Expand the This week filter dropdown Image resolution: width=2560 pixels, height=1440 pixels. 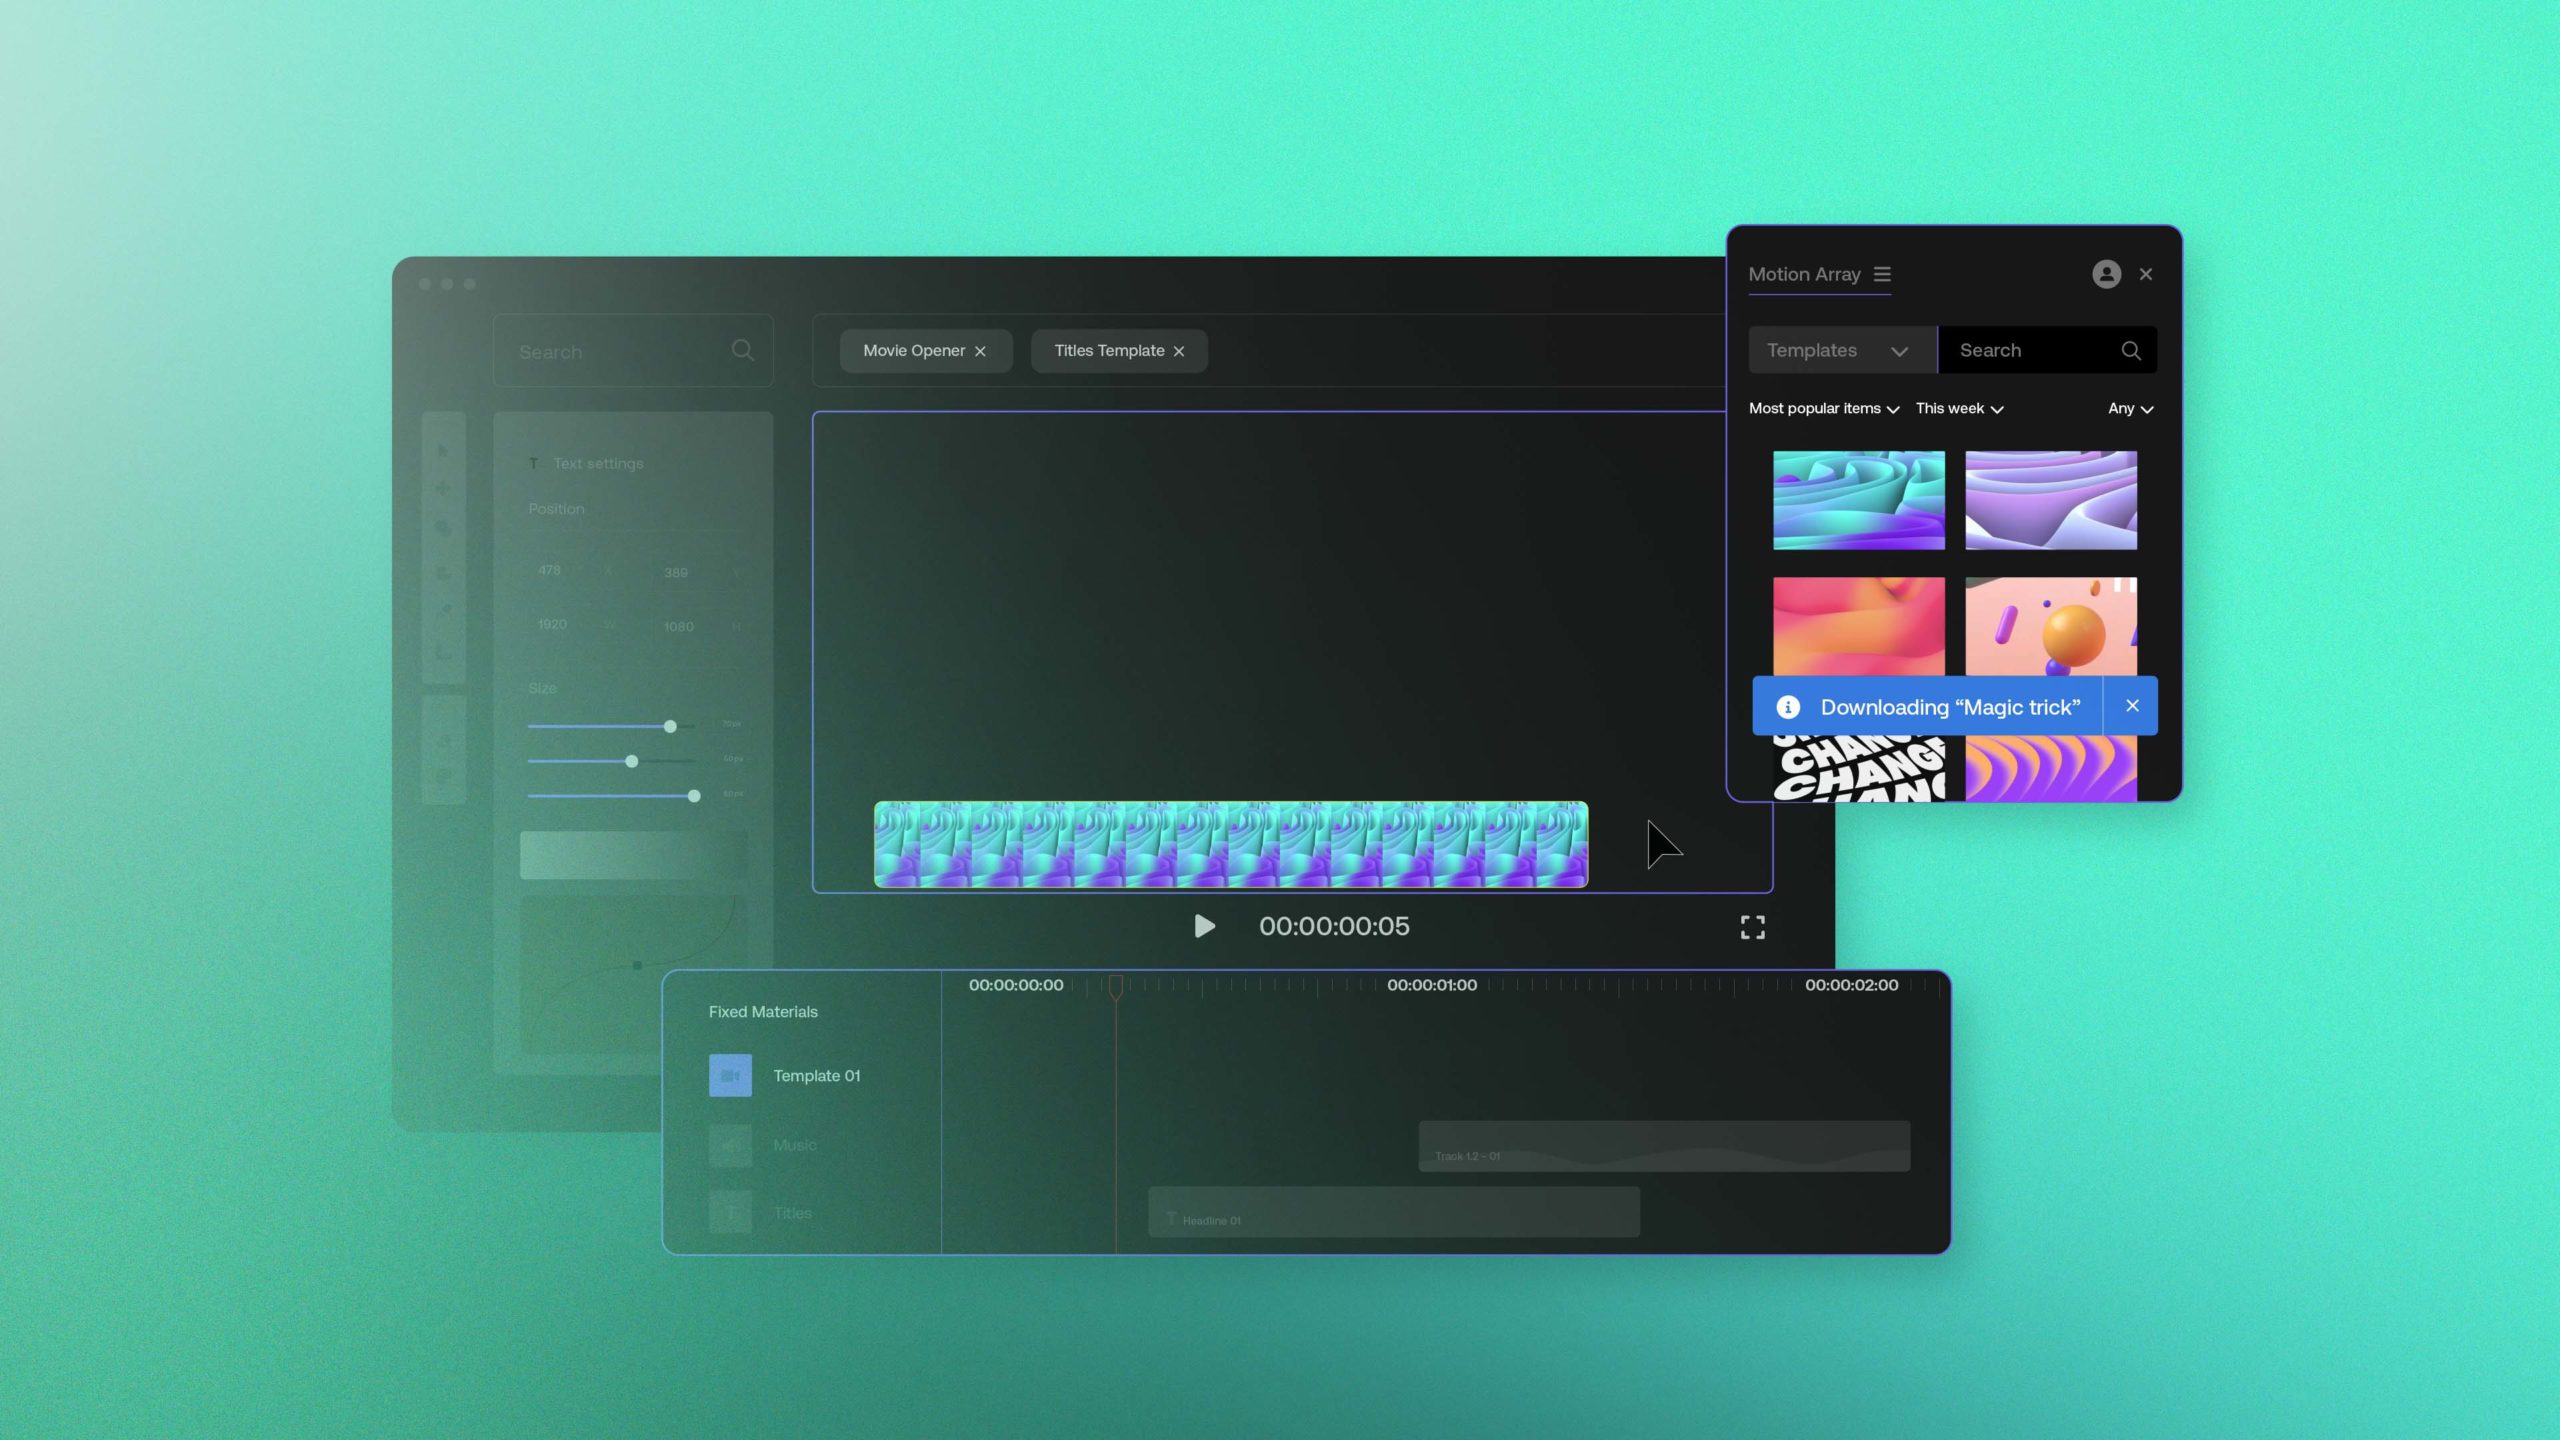click(x=1957, y=408)
